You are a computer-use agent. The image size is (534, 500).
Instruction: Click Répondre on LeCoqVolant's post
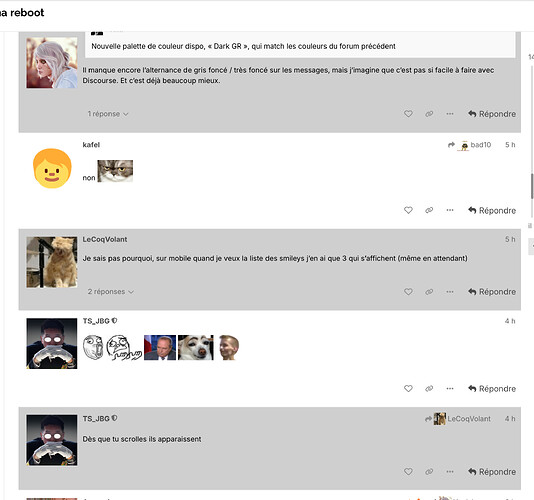[x=492, y=292]
